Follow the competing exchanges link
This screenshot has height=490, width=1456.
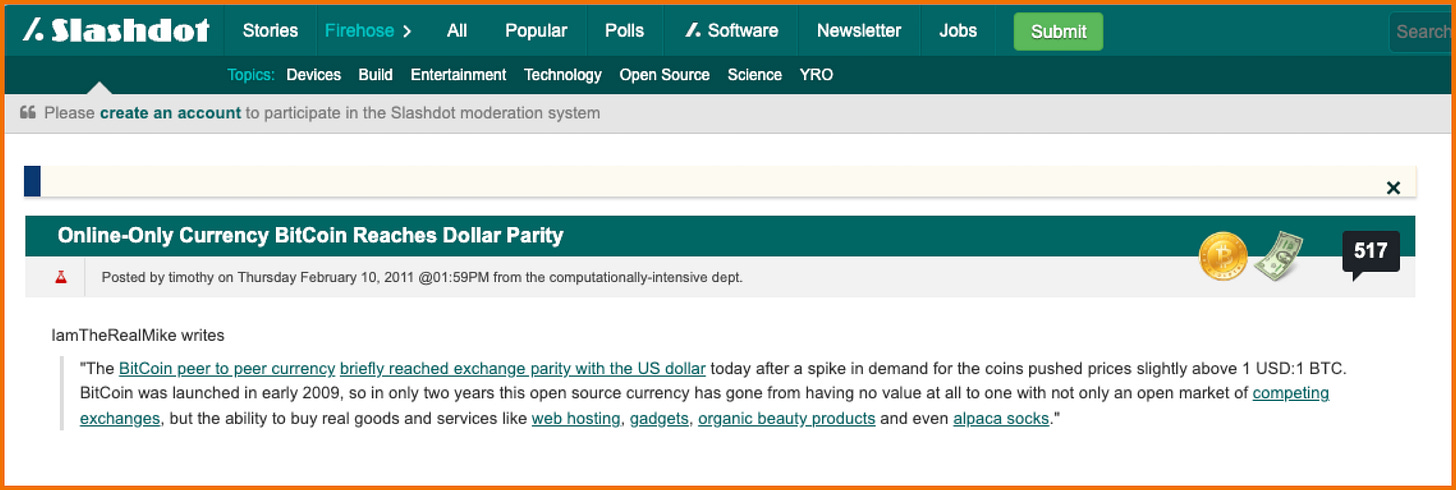click(1291, 393)
